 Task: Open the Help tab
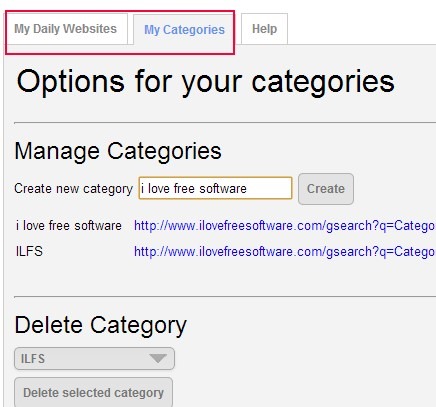pos(264,29)
